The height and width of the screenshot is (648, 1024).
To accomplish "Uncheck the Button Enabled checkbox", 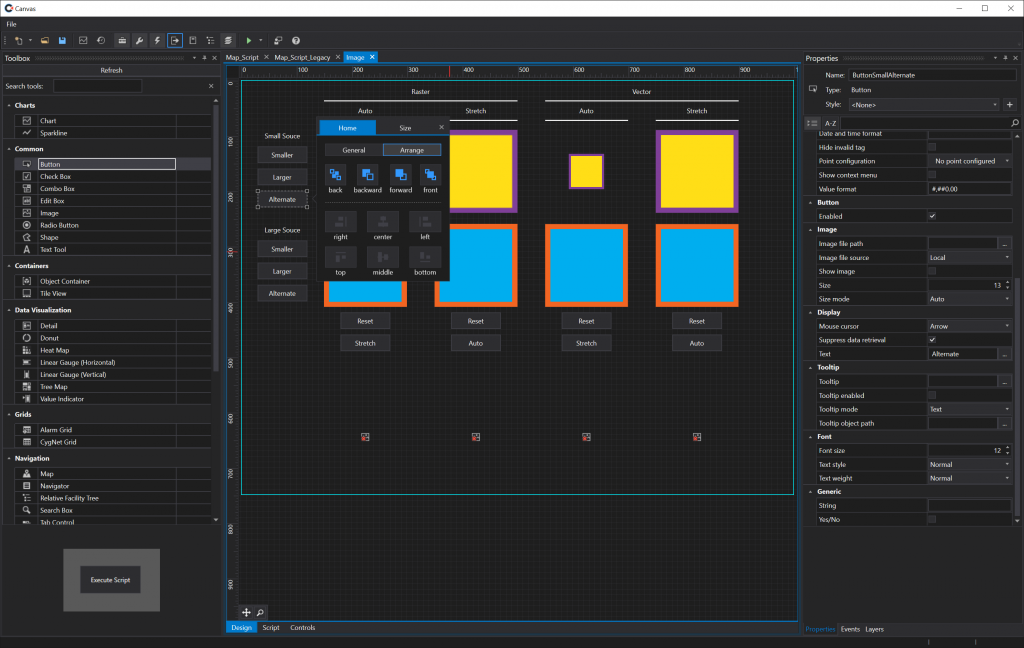I will coord(932,216).
